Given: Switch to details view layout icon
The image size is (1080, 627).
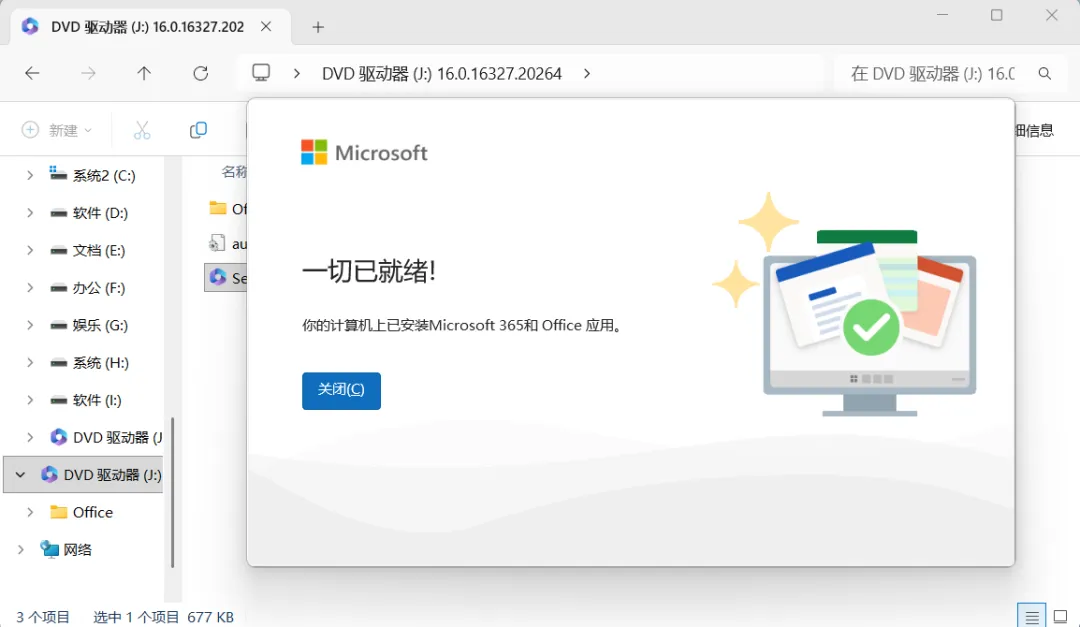Looking at the screenshot, I should (x=1031, y=616).
